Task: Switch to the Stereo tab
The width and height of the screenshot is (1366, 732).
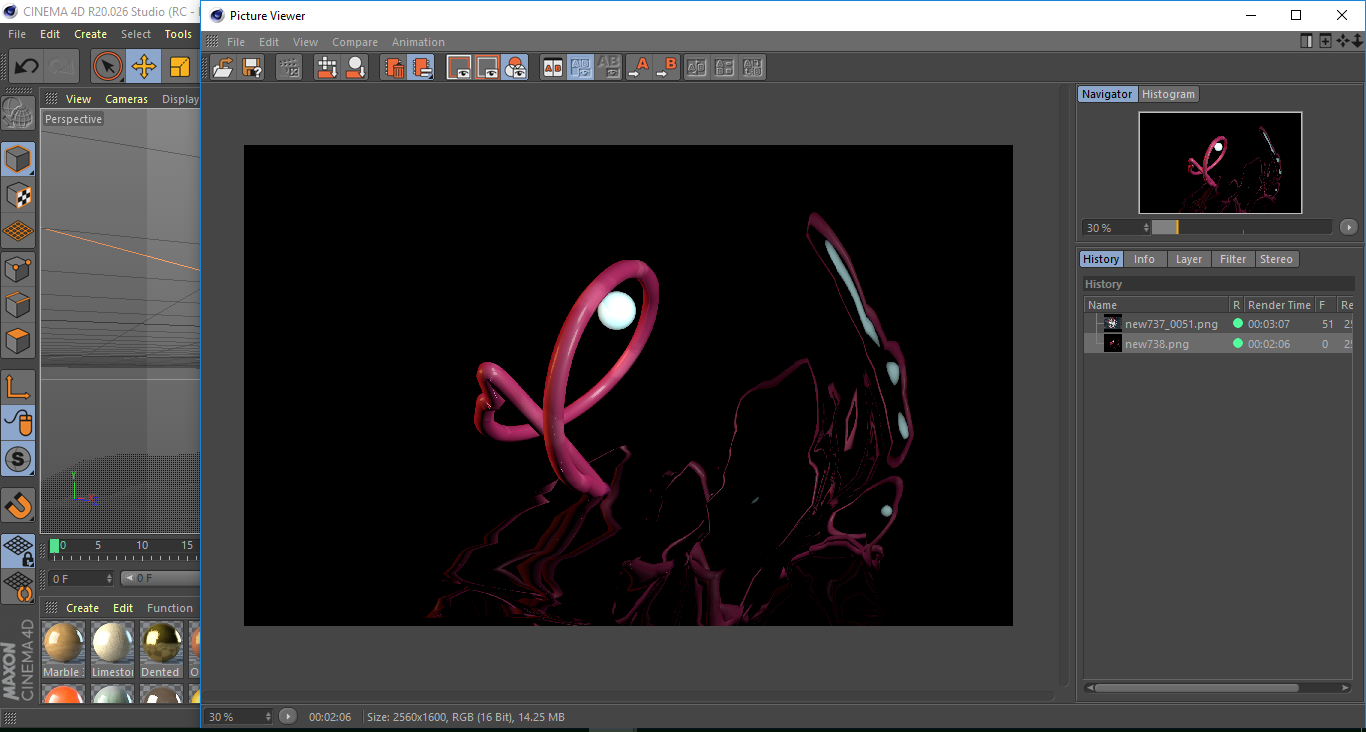Action: 1276,259
